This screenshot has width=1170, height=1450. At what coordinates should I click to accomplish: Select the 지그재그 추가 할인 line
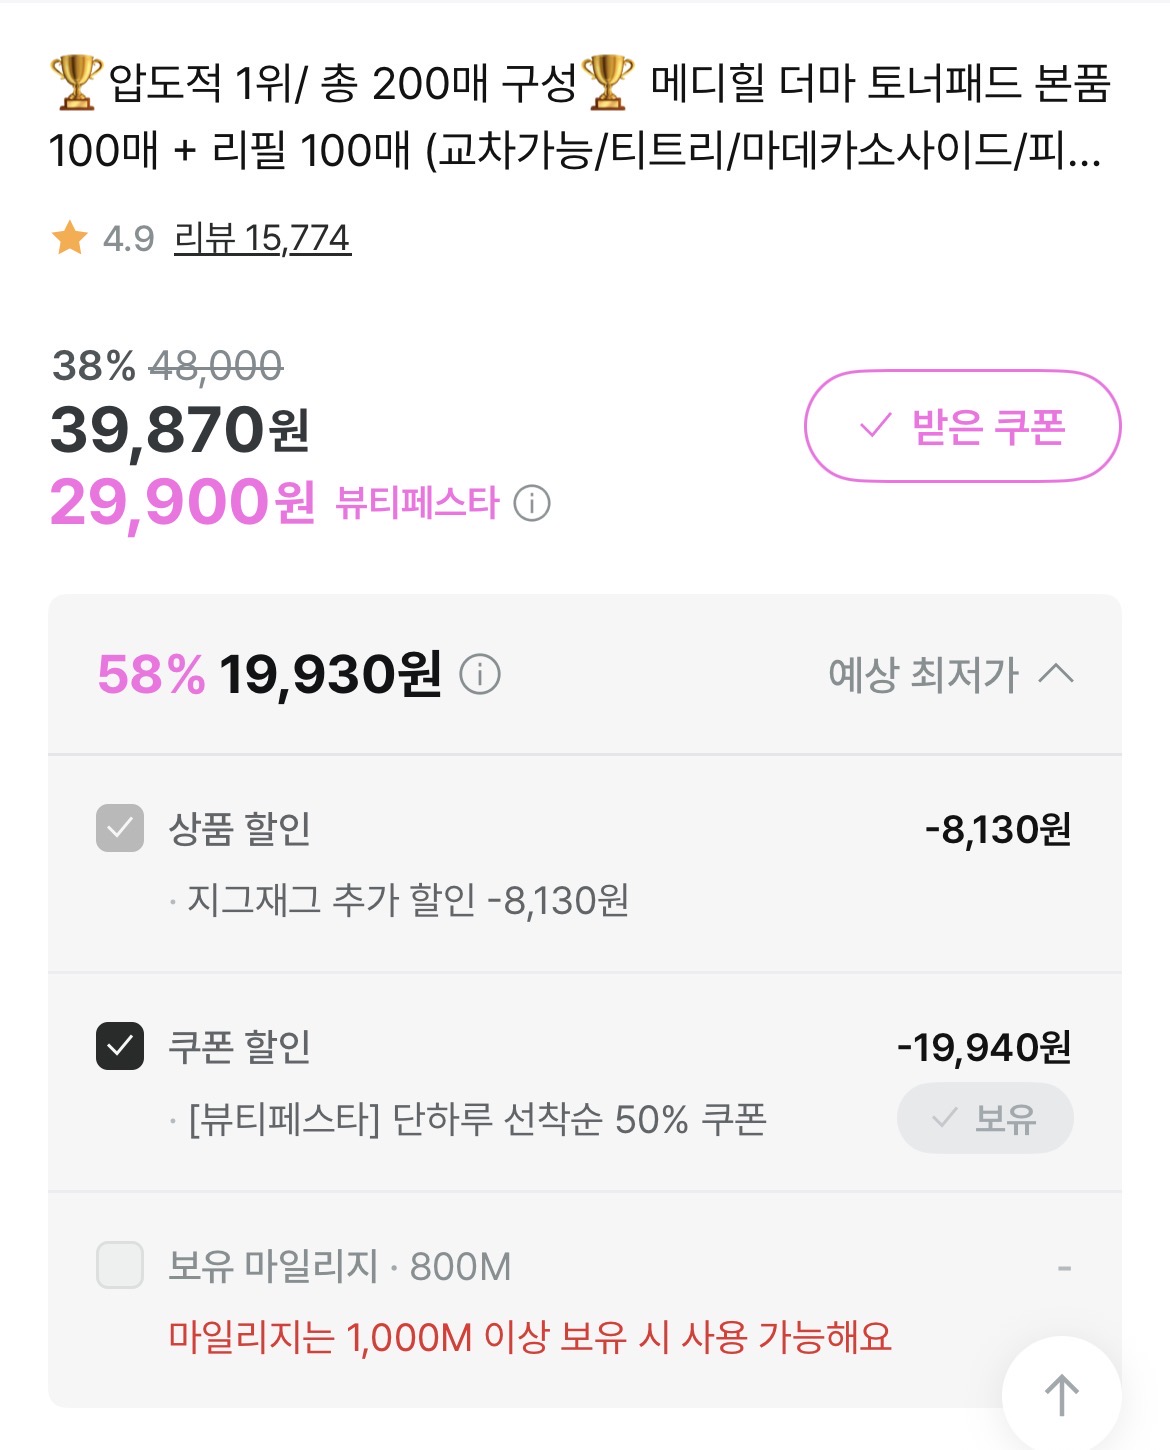(x=408, y=900)
